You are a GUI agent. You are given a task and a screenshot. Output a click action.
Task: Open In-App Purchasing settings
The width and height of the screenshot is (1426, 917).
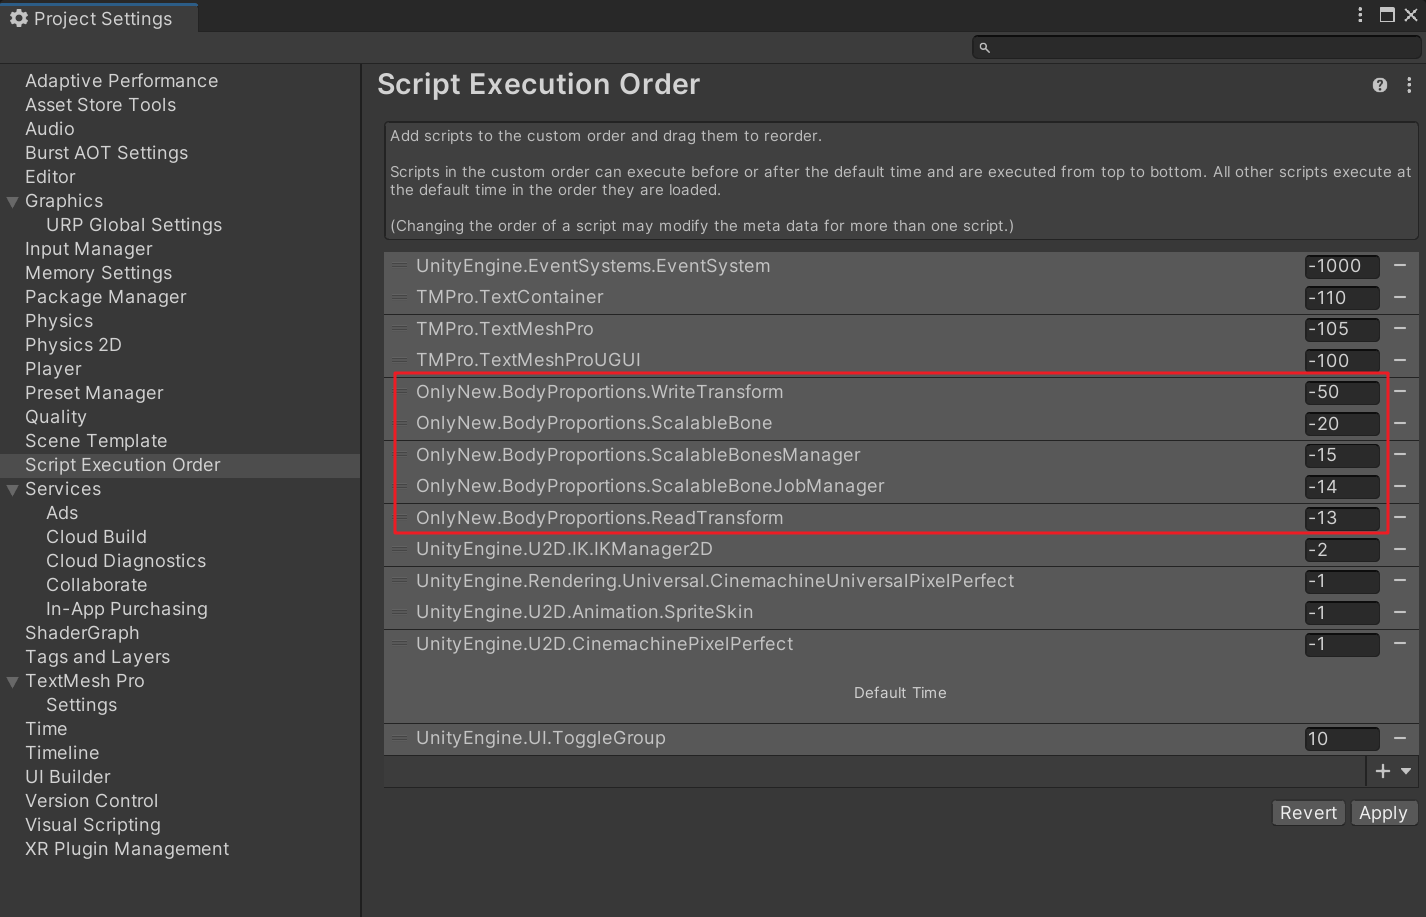click(x=127, y=609)
